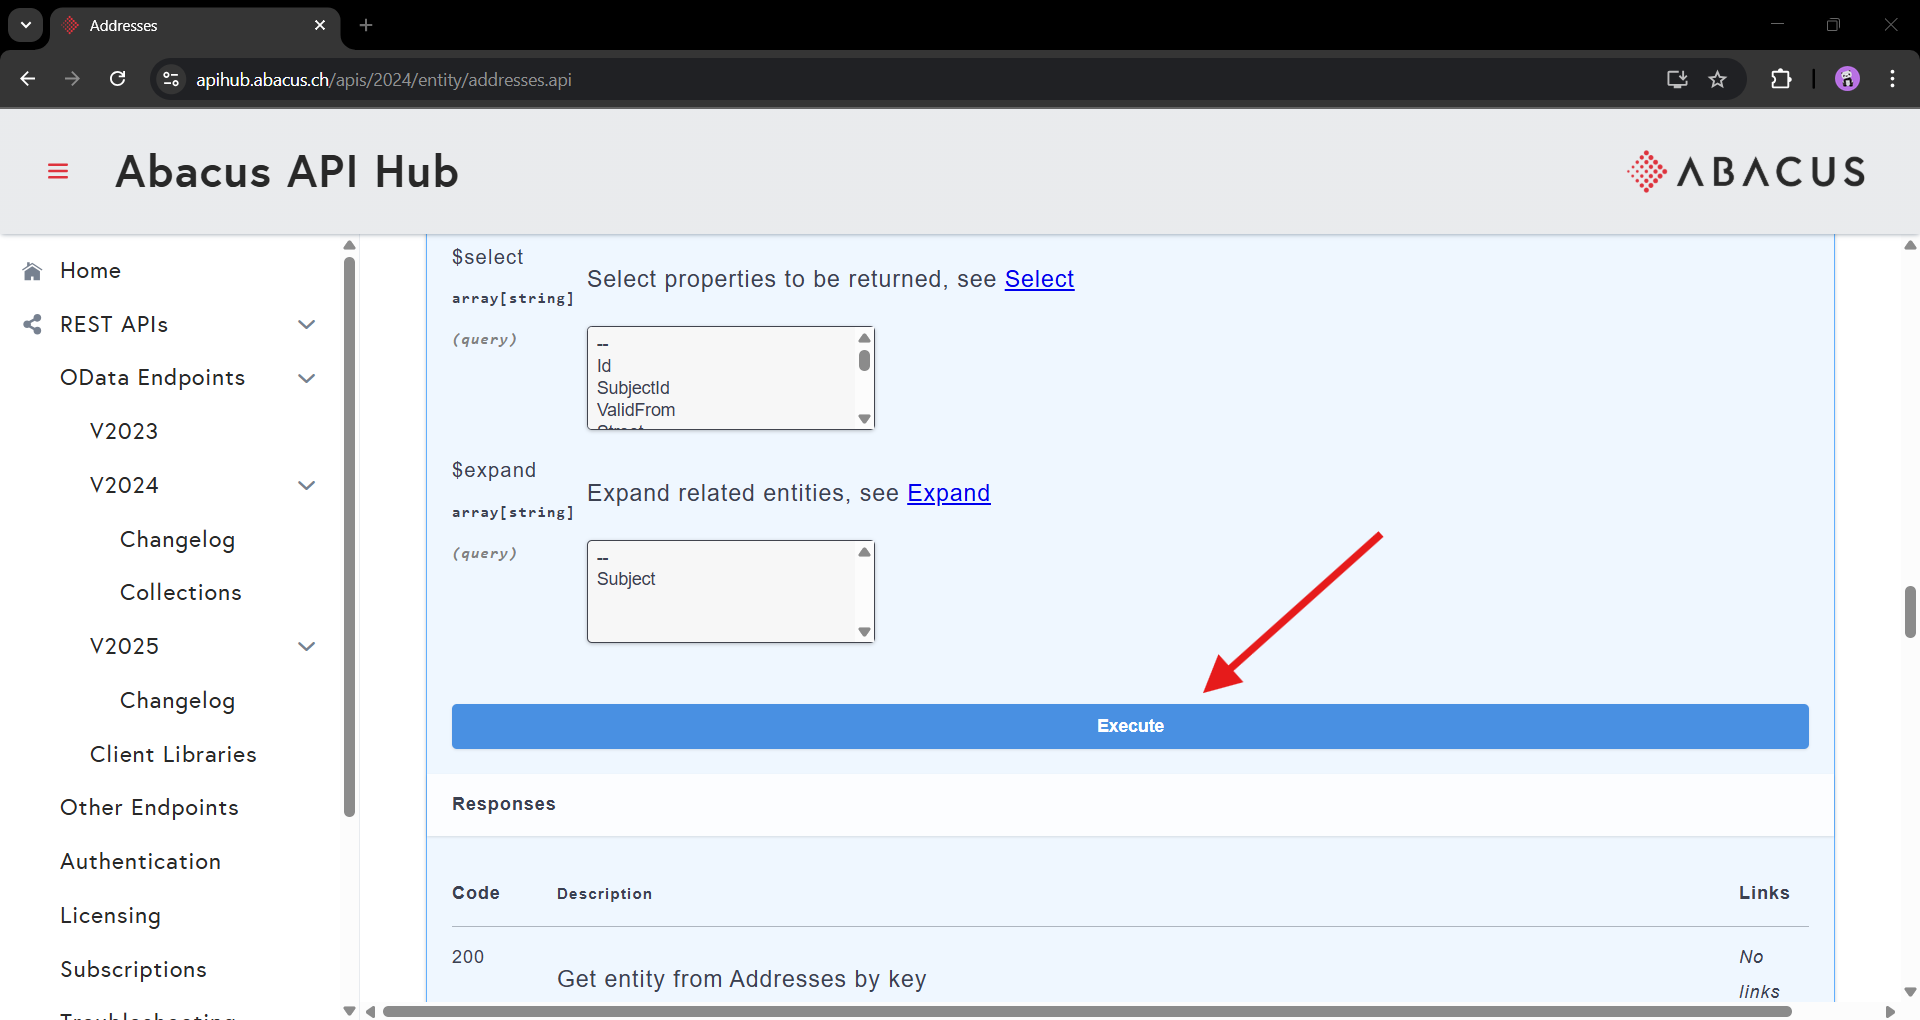
Task: Open the profile avatar
Action: [1847, 79]
